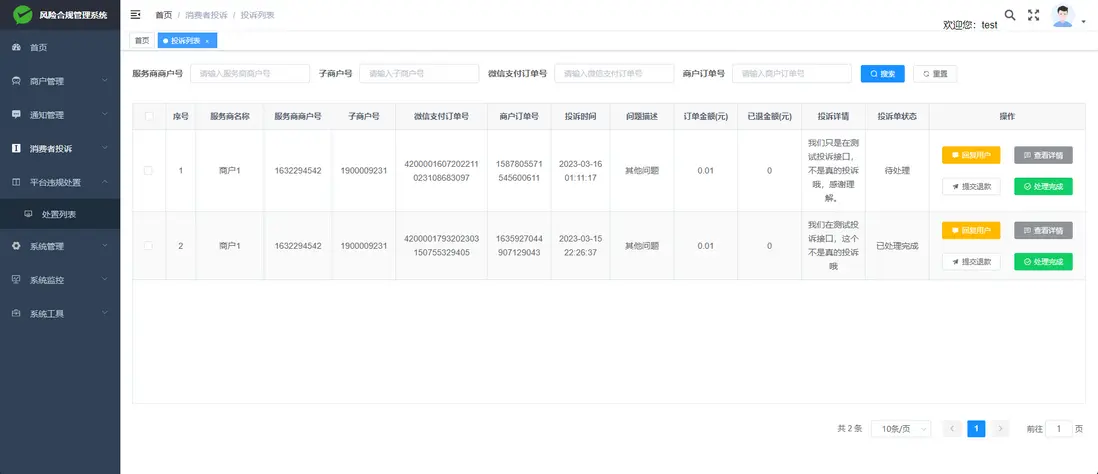Focus the 商户订单号 input field
Image resolution: width=1098 pixels, height=474 pixels.
coord(792,74)
